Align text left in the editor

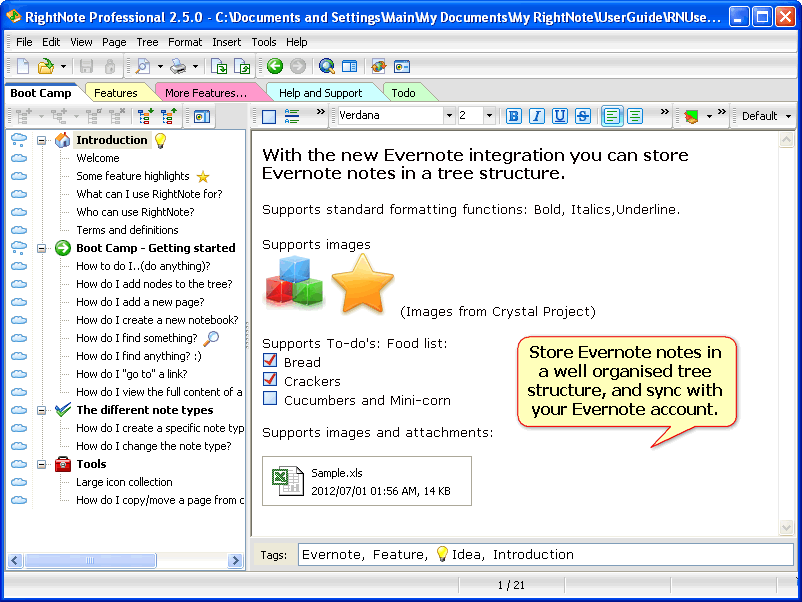point(612,116)
